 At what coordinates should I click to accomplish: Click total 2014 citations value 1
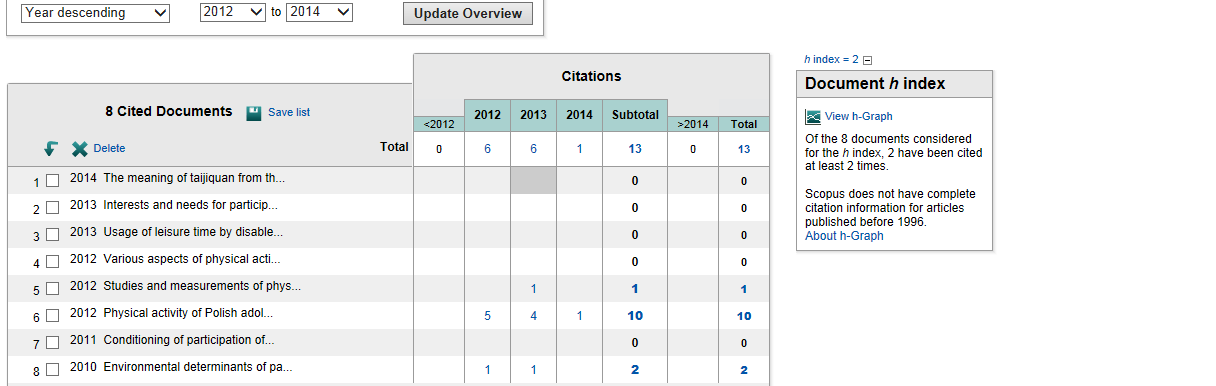tap(579, 149)
